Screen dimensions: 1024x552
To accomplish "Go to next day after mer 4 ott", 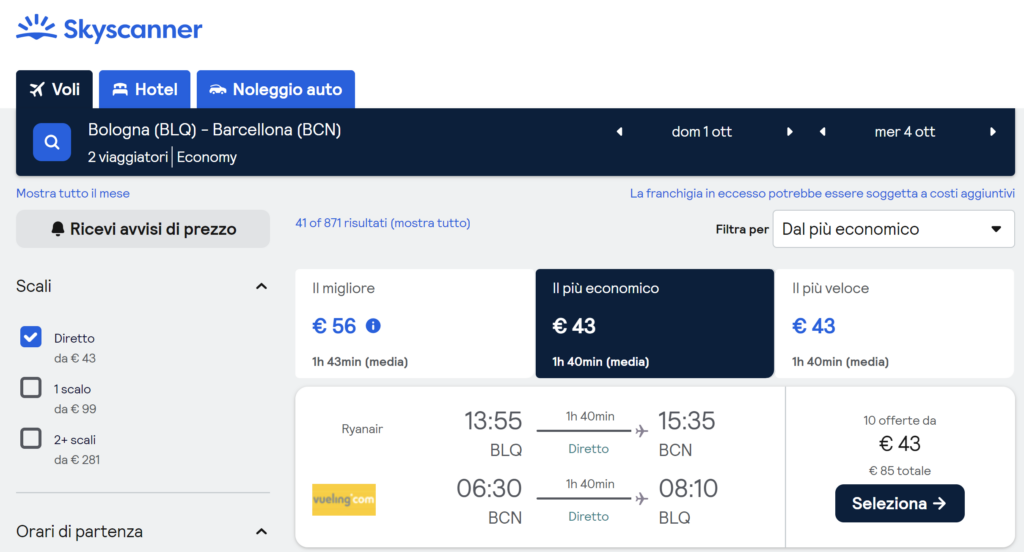I will 993,132.
